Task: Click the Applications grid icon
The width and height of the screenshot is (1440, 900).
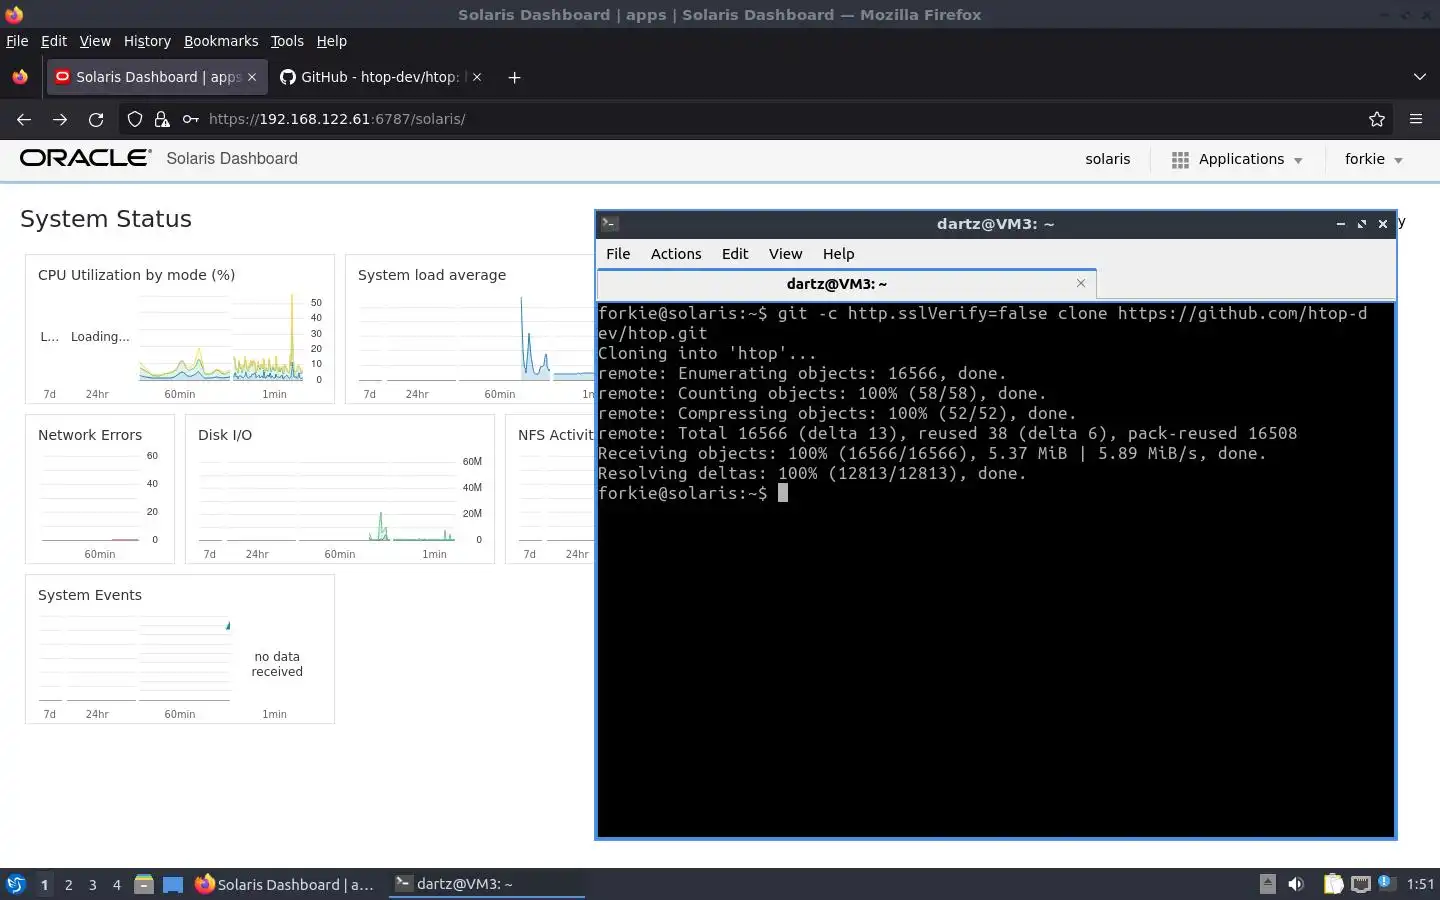Action: (x=1180, y=160)
